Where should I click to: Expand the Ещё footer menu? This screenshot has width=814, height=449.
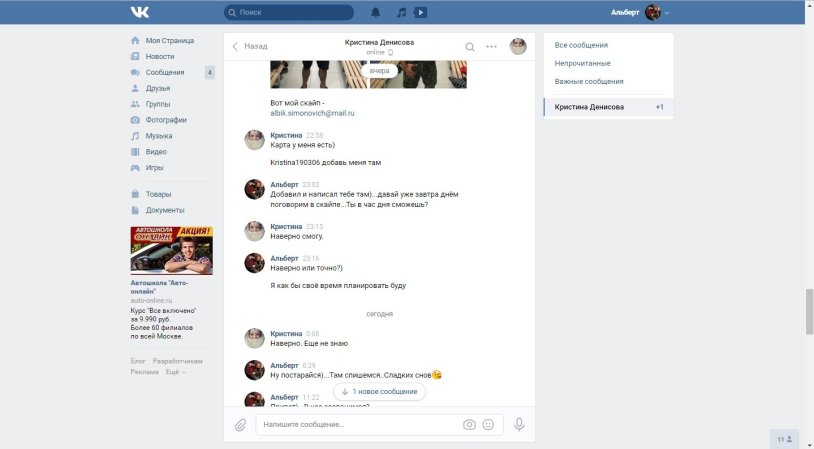174,372
